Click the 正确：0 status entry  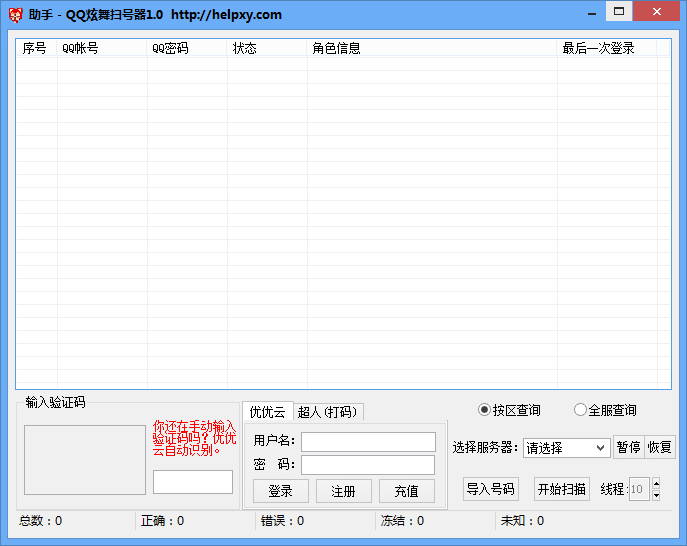tap(163, 521)
